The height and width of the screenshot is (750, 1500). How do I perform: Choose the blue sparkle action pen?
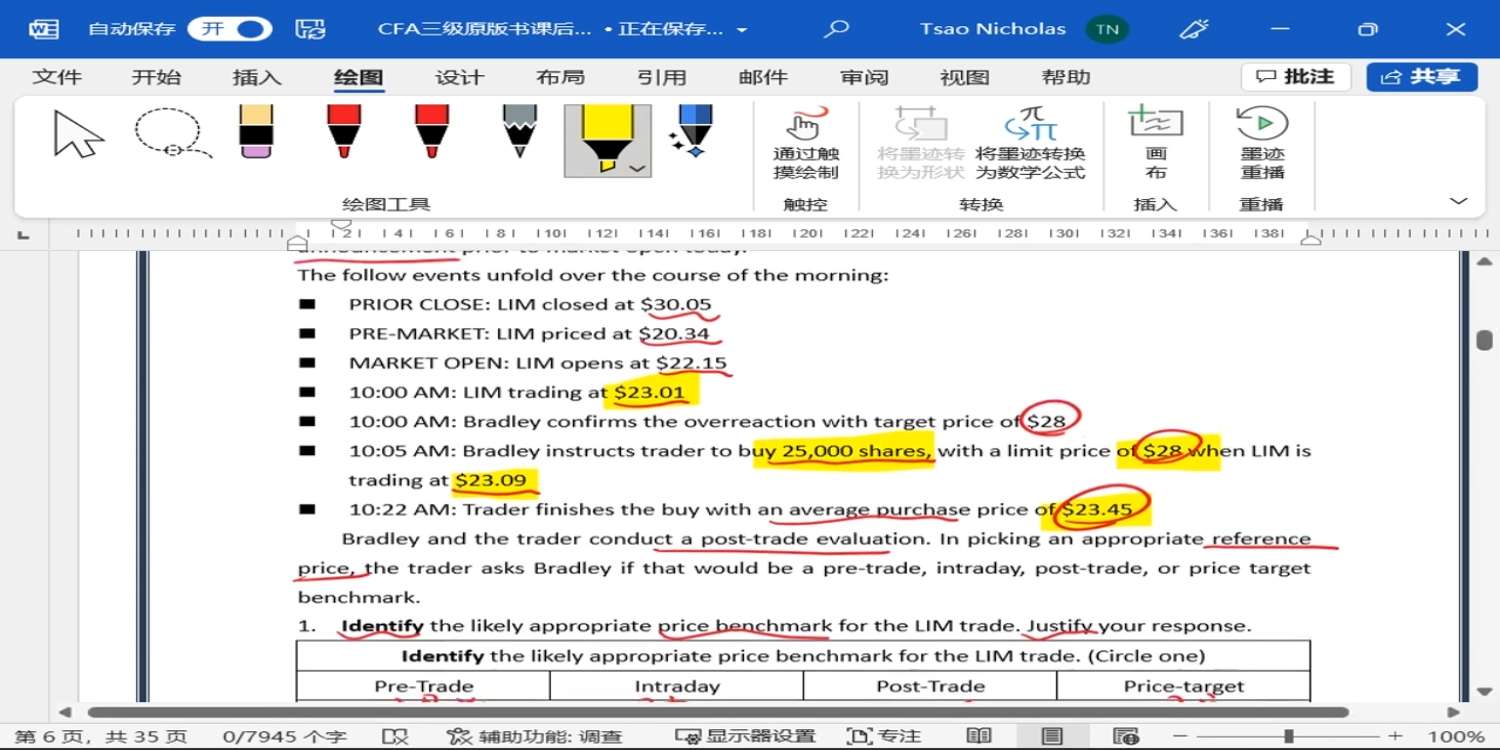tap(692, 131)
